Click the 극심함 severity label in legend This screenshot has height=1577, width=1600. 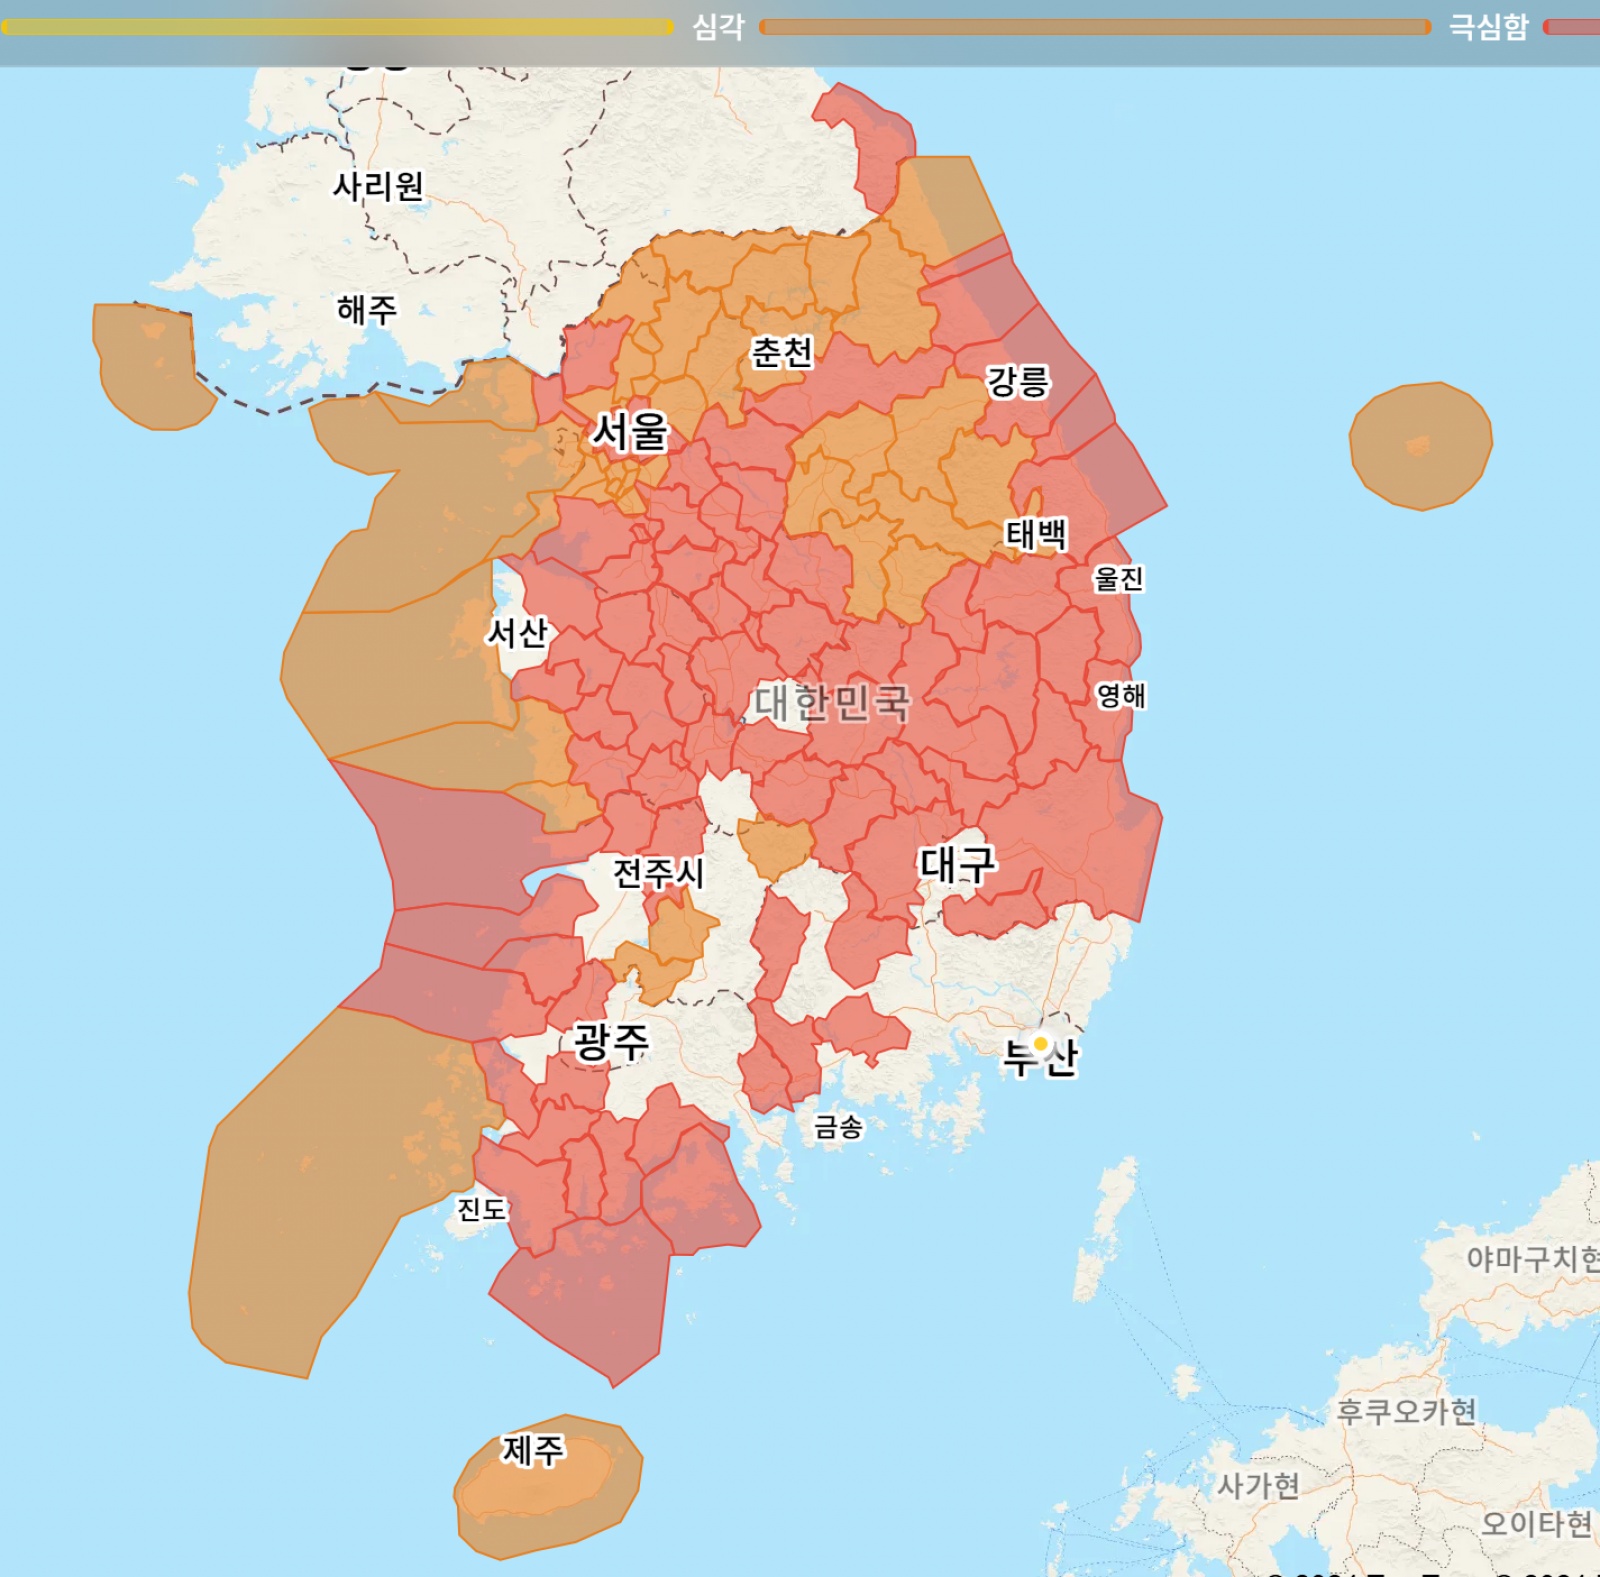tap(1488, 27)
